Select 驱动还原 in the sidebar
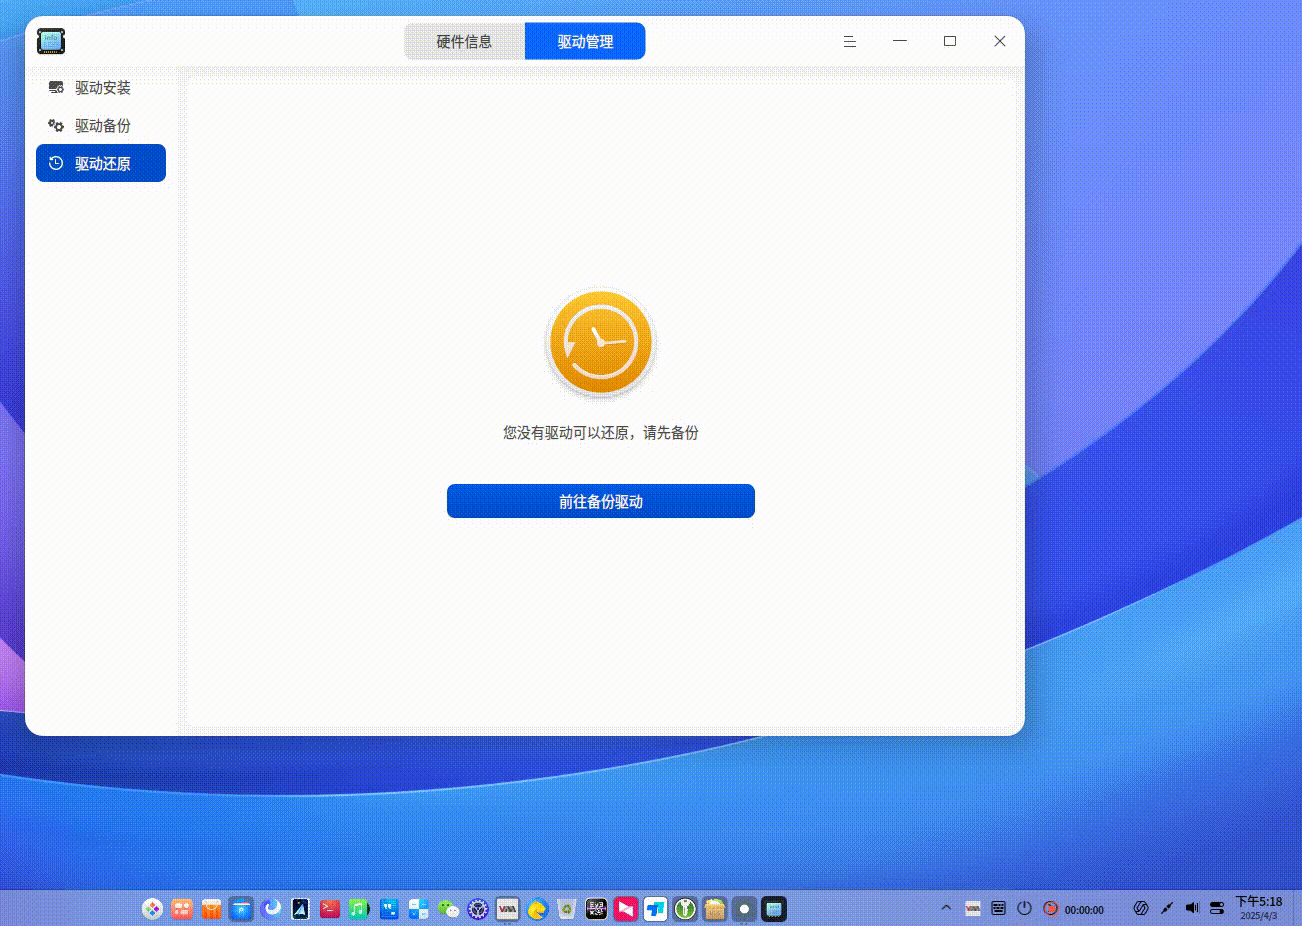 pyautogui.click(x=101, y=163)
